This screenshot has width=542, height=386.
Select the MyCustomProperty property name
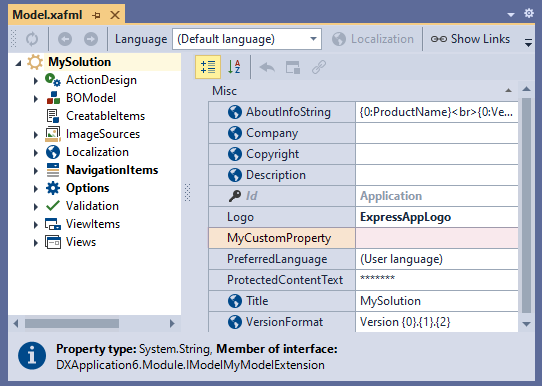coord(279,238)
